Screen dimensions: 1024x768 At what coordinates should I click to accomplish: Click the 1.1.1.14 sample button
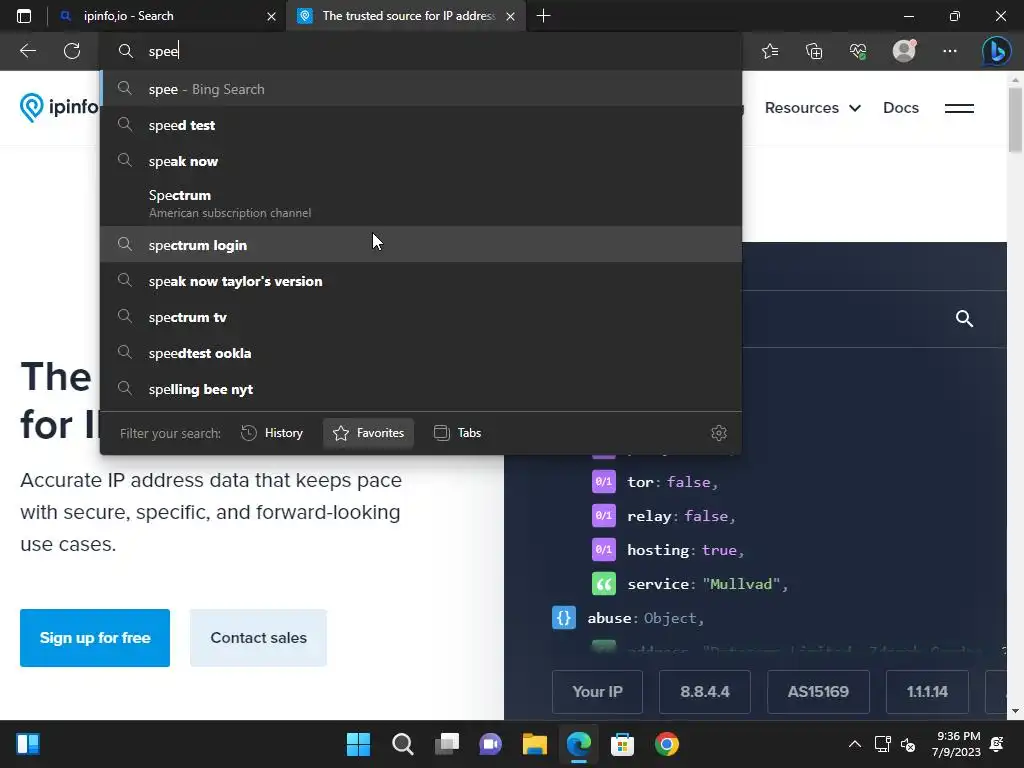[x=927, y=692]
